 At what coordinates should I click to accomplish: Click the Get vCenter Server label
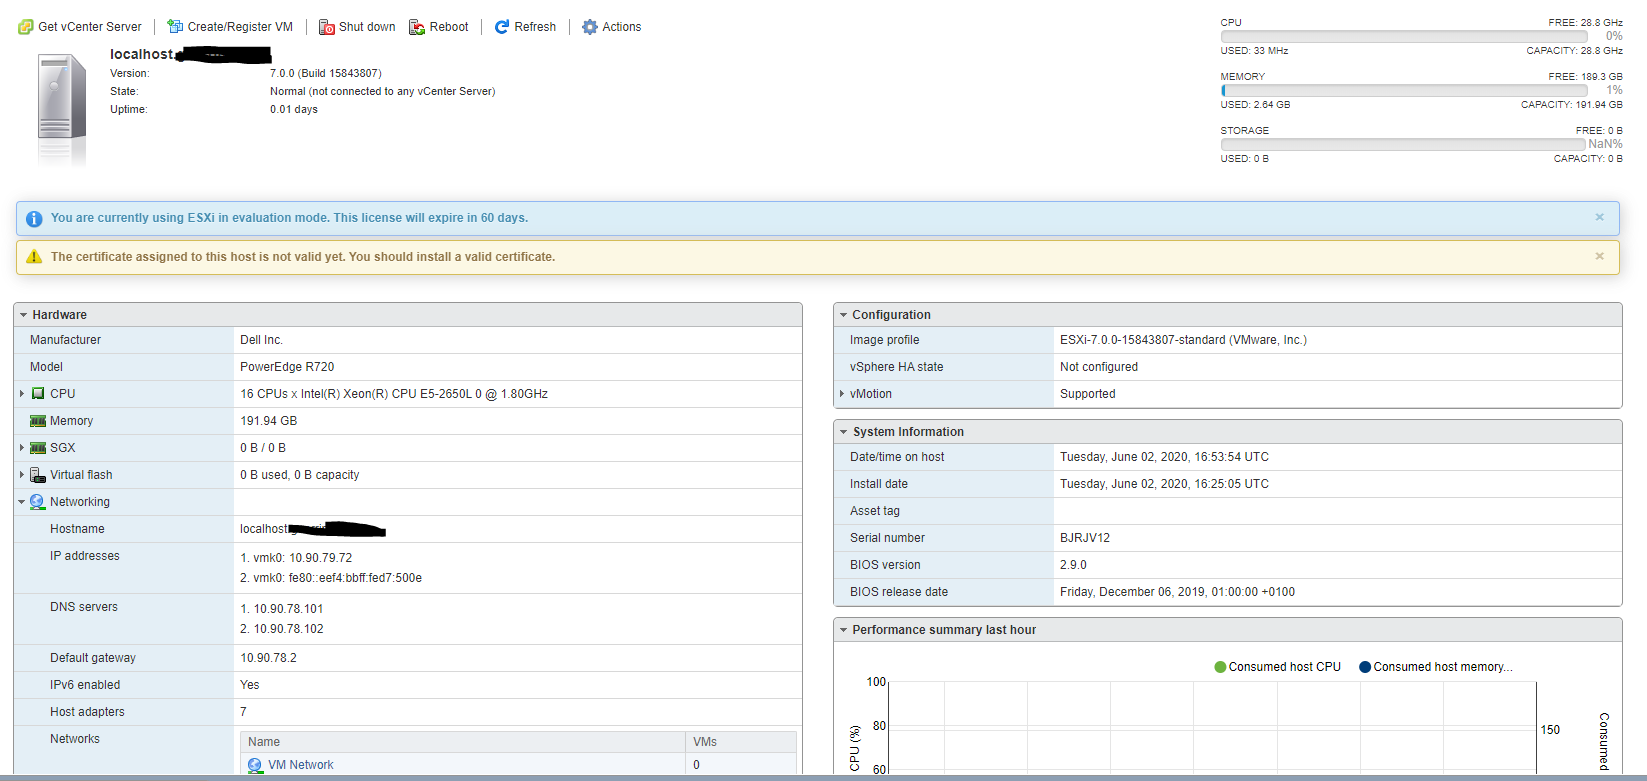(90, 27)
